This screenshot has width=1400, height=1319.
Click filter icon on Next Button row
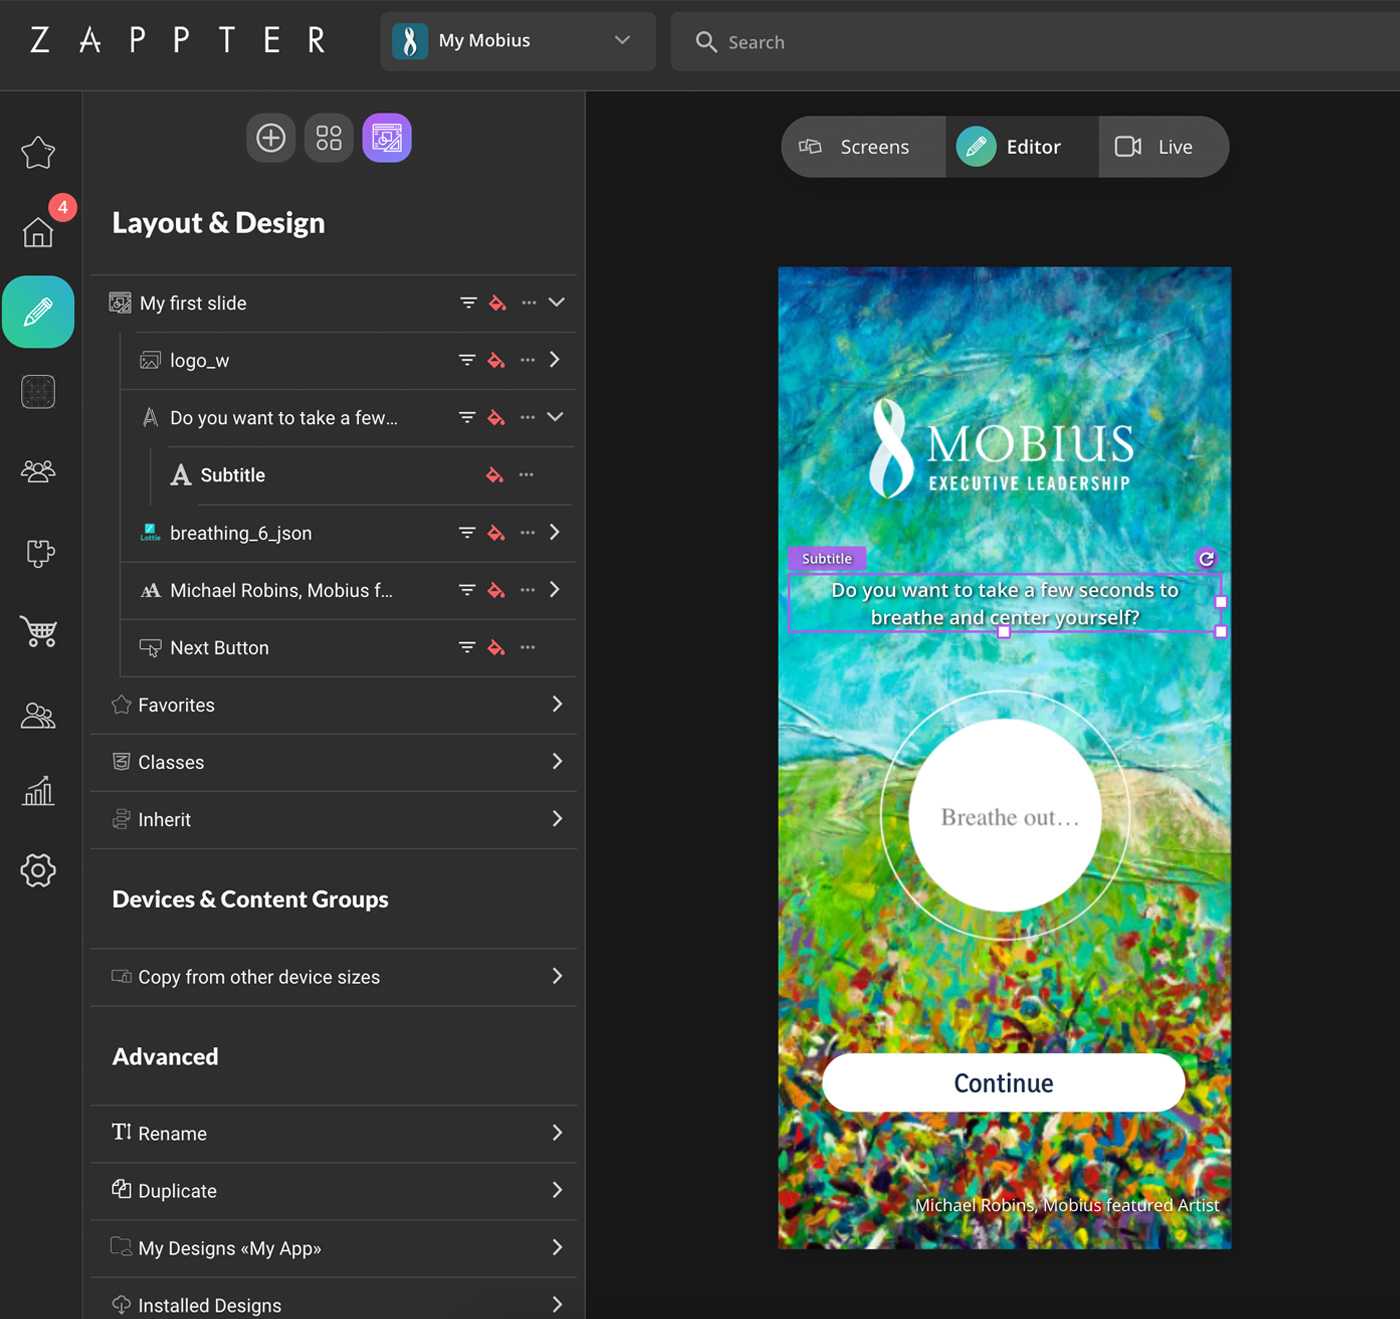tap(467, 647)
